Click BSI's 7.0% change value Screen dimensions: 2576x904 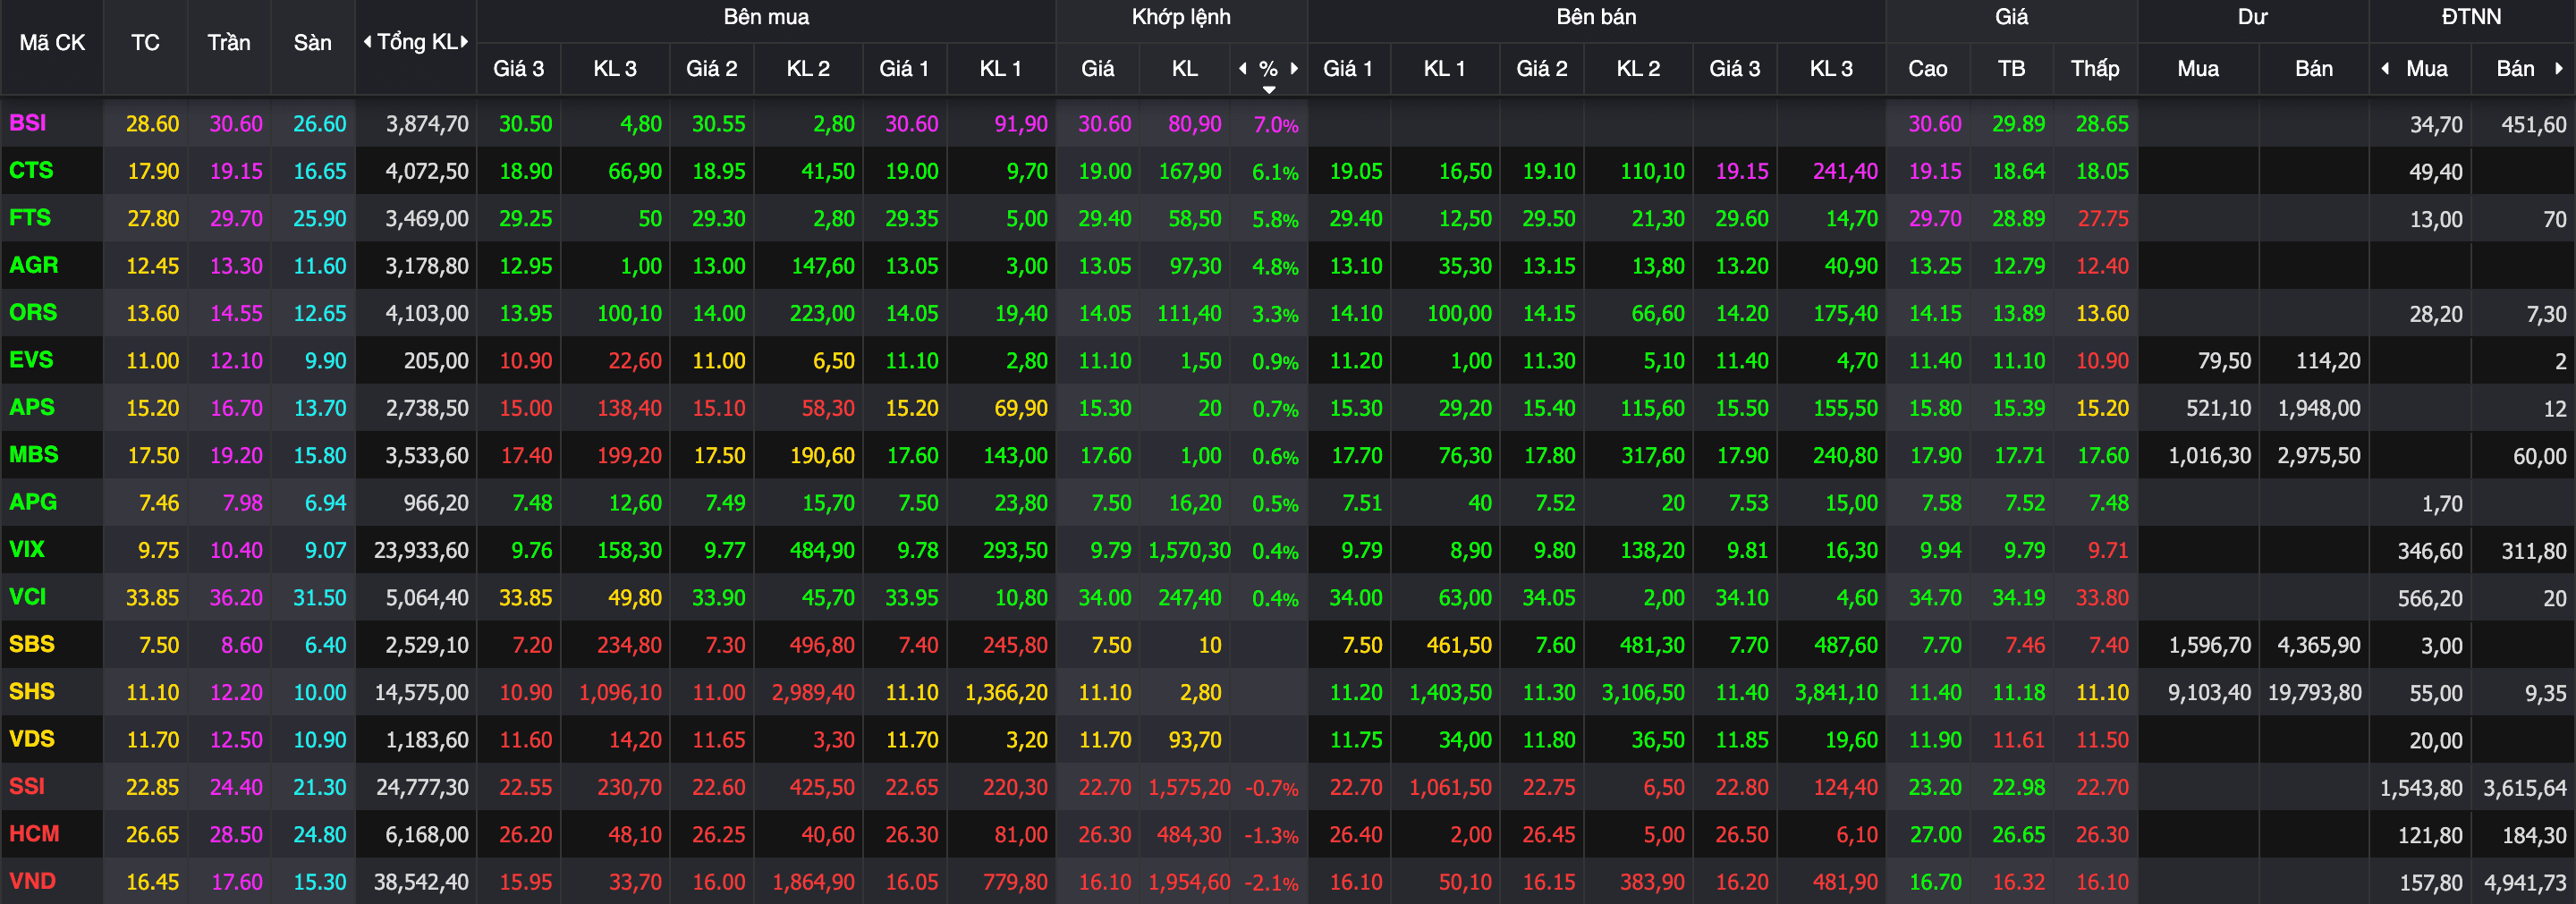1276,125
